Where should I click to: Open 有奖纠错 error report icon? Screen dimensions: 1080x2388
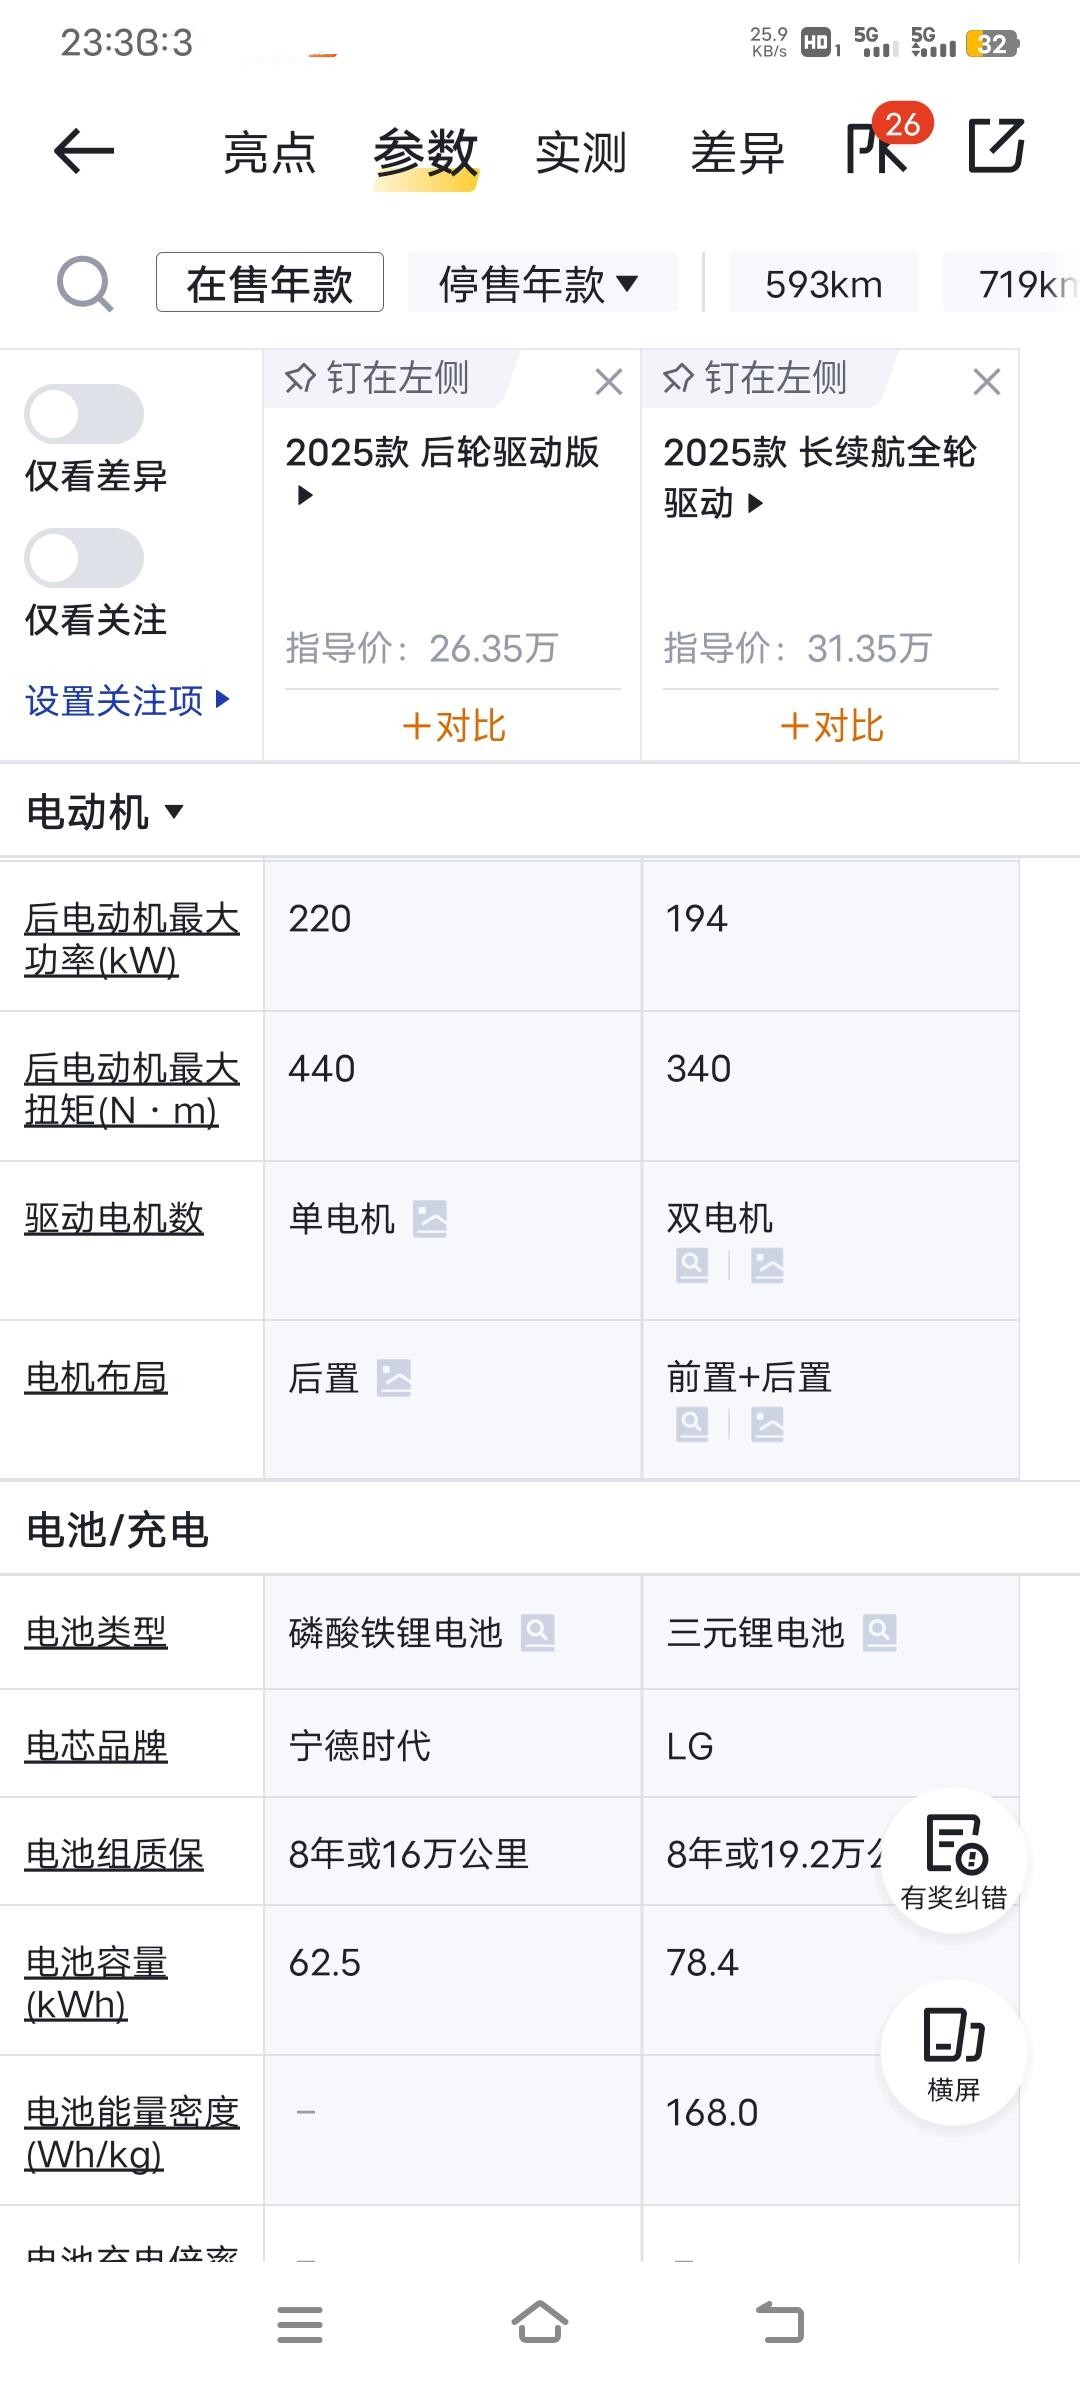pyautogui.click(x=954, y=1861)
